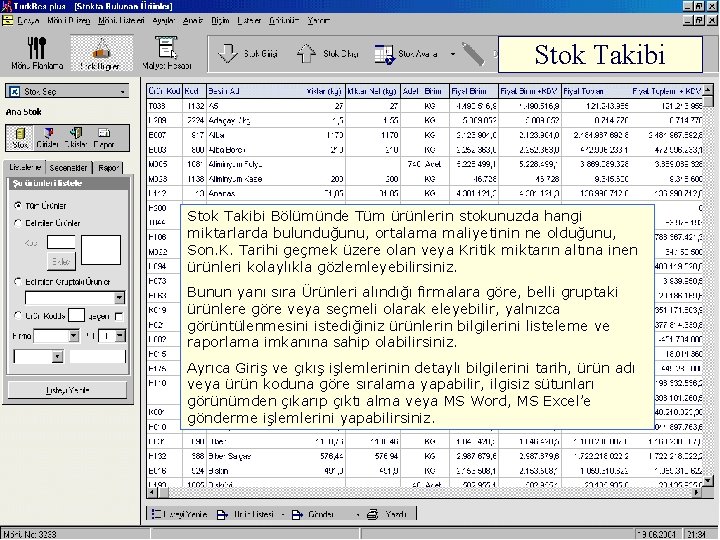The image size is (720, 540).
Task: Toggle the checkbox next to 'geçen'
Action: [x=118, y=316]
